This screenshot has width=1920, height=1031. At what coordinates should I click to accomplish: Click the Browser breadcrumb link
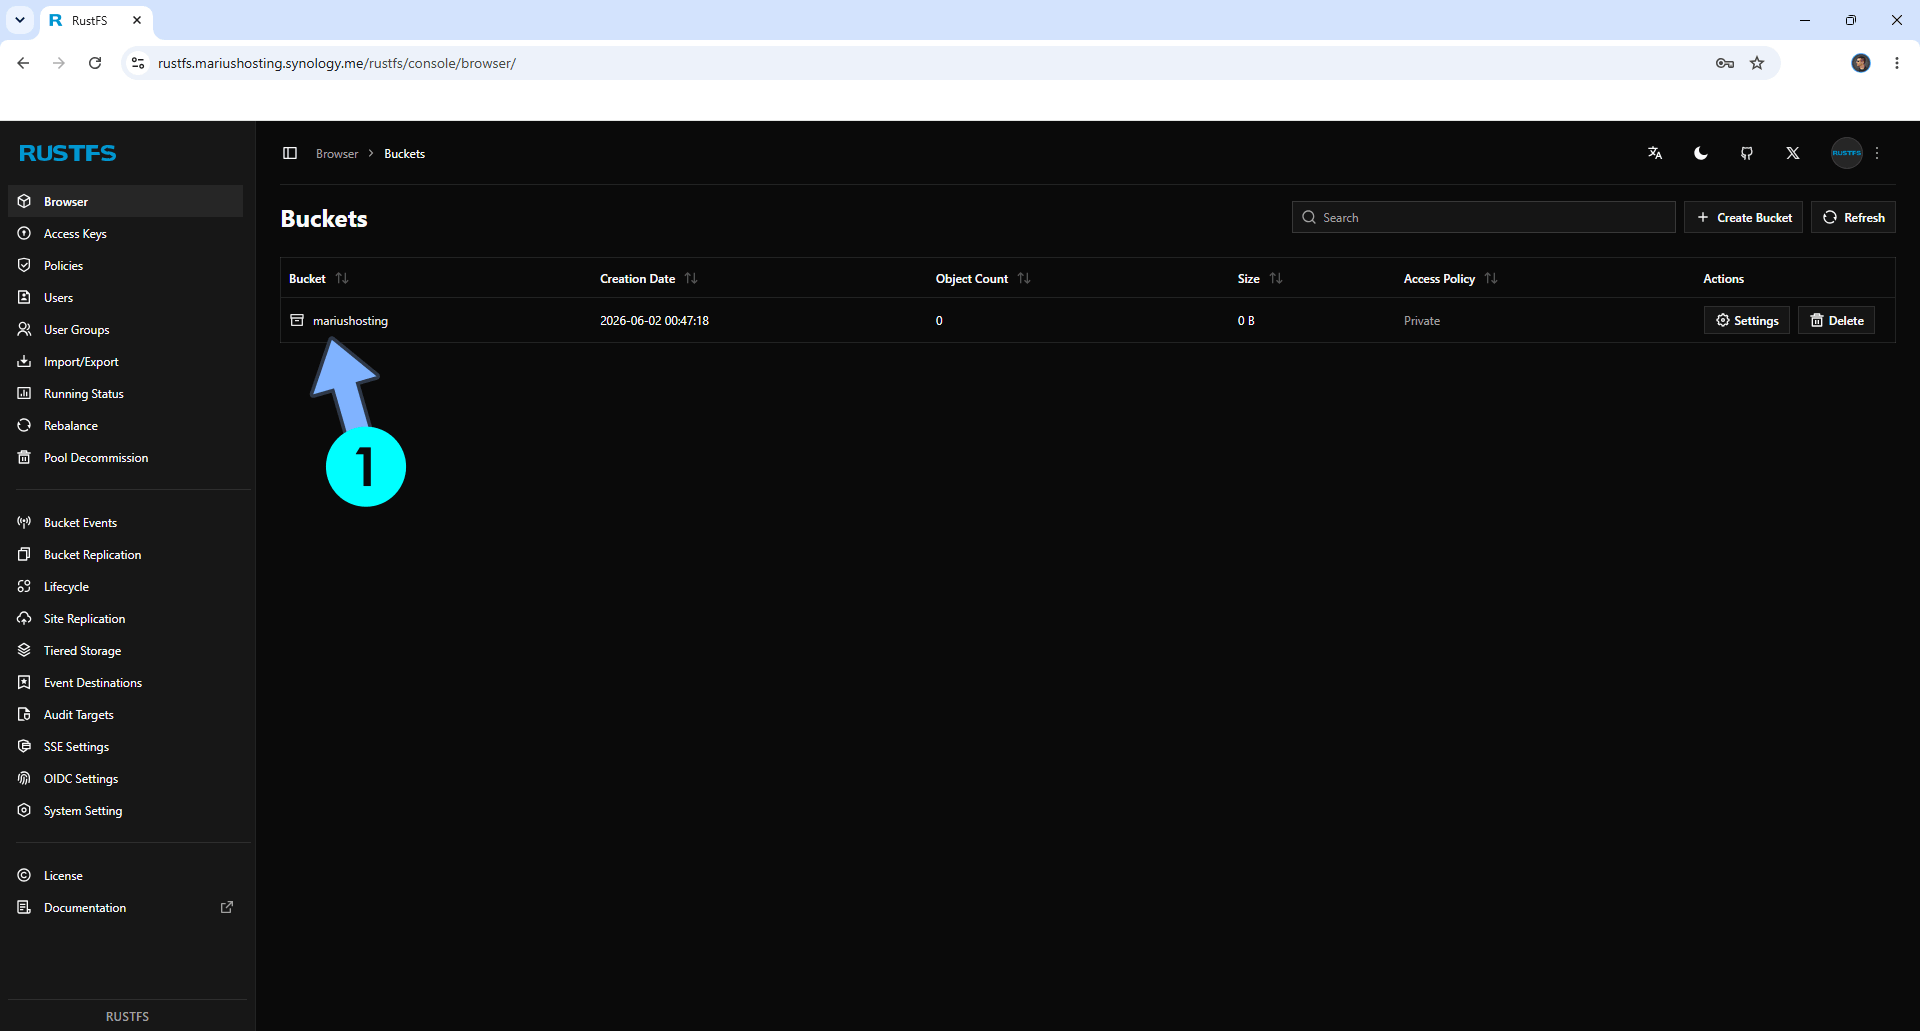click(337, 153)
